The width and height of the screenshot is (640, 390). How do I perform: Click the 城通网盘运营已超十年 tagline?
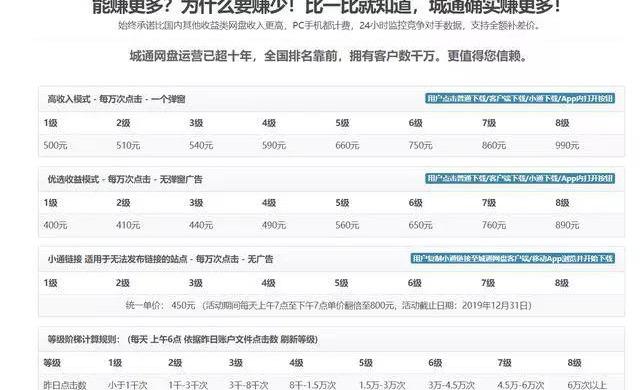pos(329,56)
